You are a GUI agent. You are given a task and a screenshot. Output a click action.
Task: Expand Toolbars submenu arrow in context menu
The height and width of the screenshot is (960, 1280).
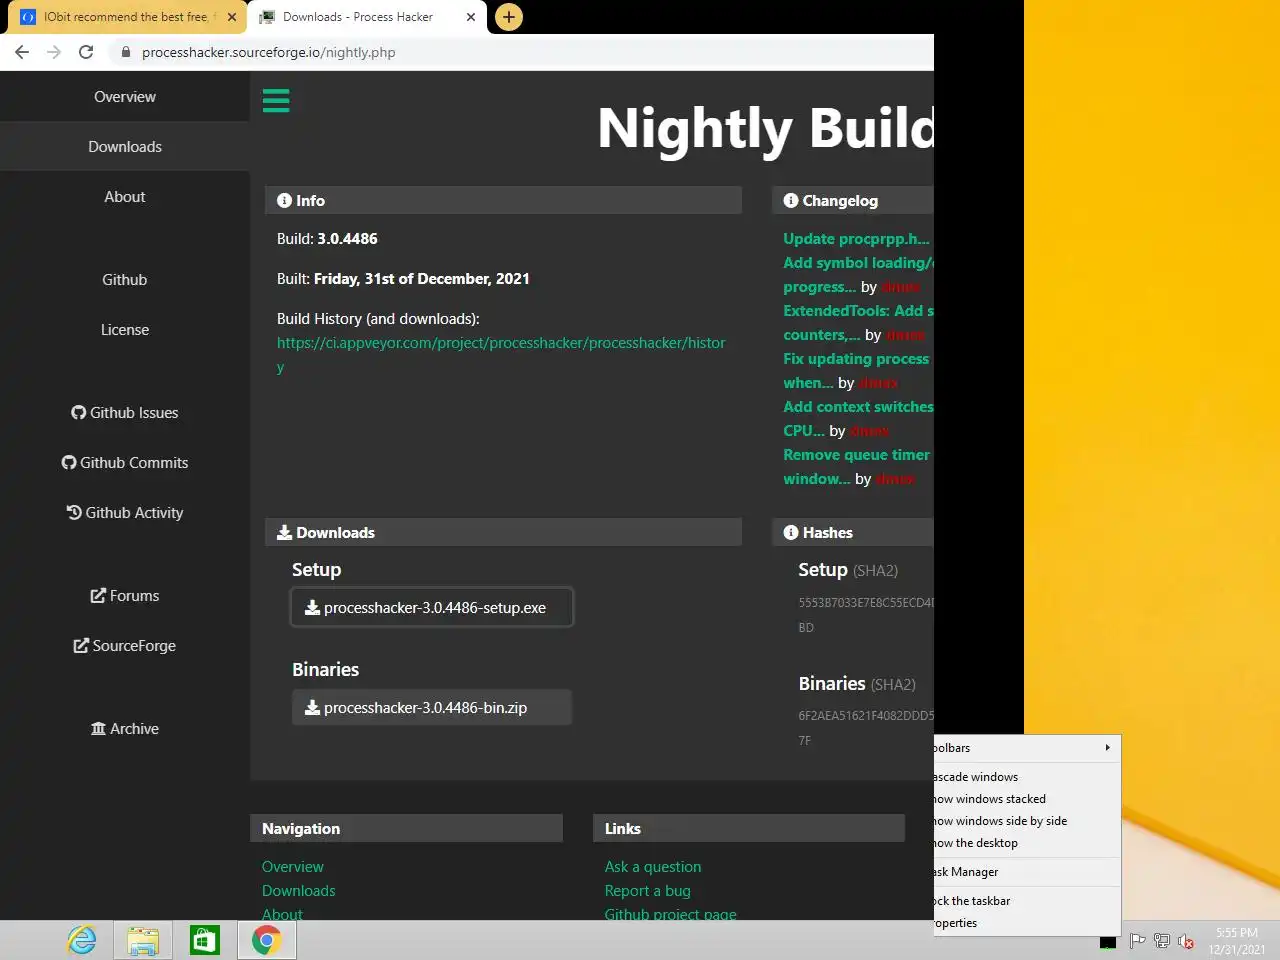click(1107, 747)
